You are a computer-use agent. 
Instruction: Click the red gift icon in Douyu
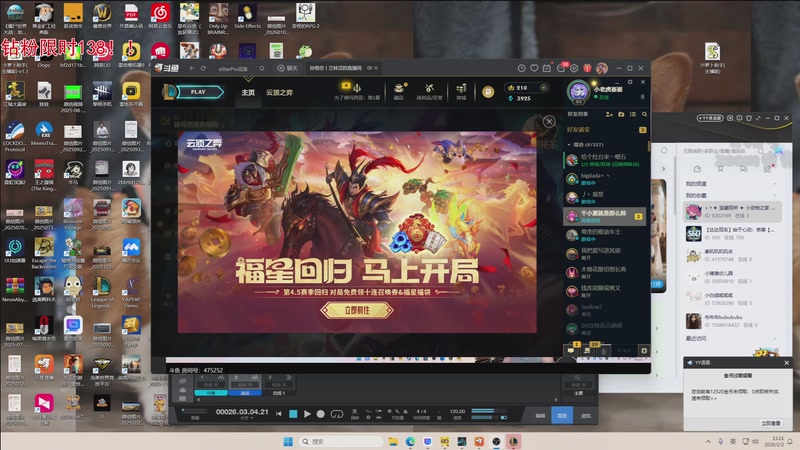[x=587, y=68]
